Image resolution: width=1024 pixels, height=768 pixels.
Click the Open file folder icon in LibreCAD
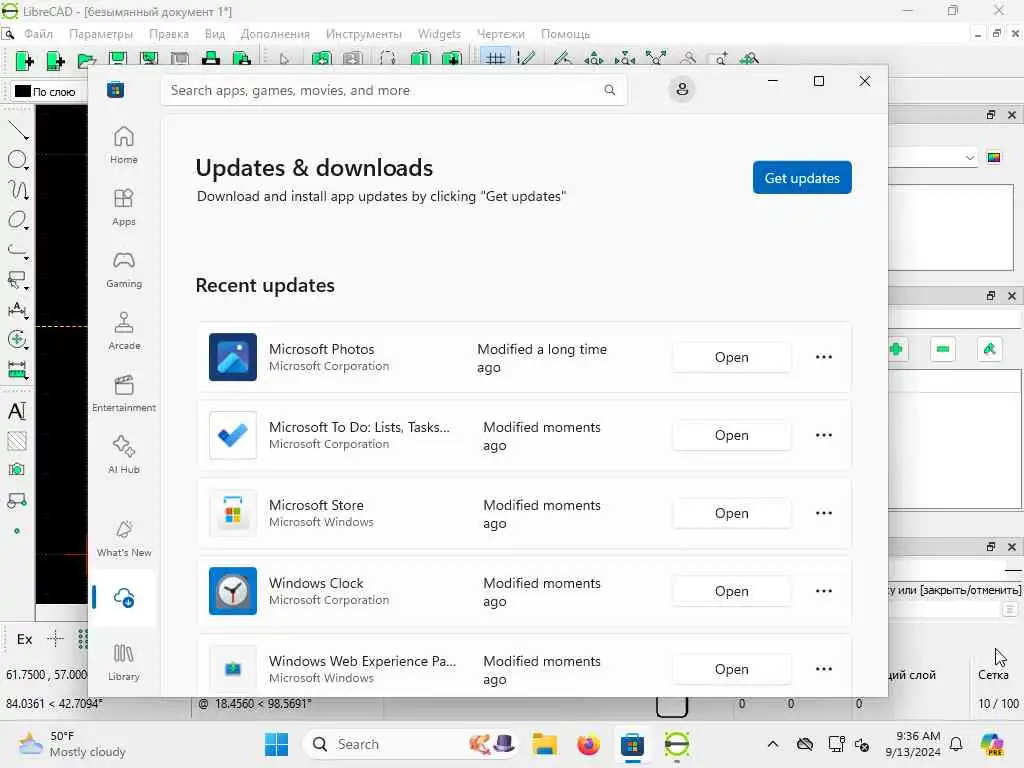(86, 61)
